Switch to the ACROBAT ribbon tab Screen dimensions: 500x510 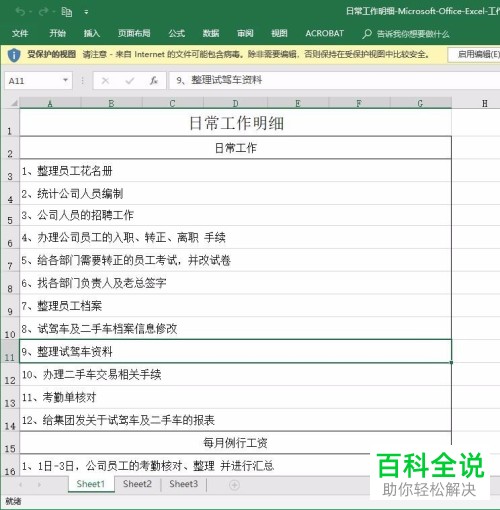pos(324,33)
